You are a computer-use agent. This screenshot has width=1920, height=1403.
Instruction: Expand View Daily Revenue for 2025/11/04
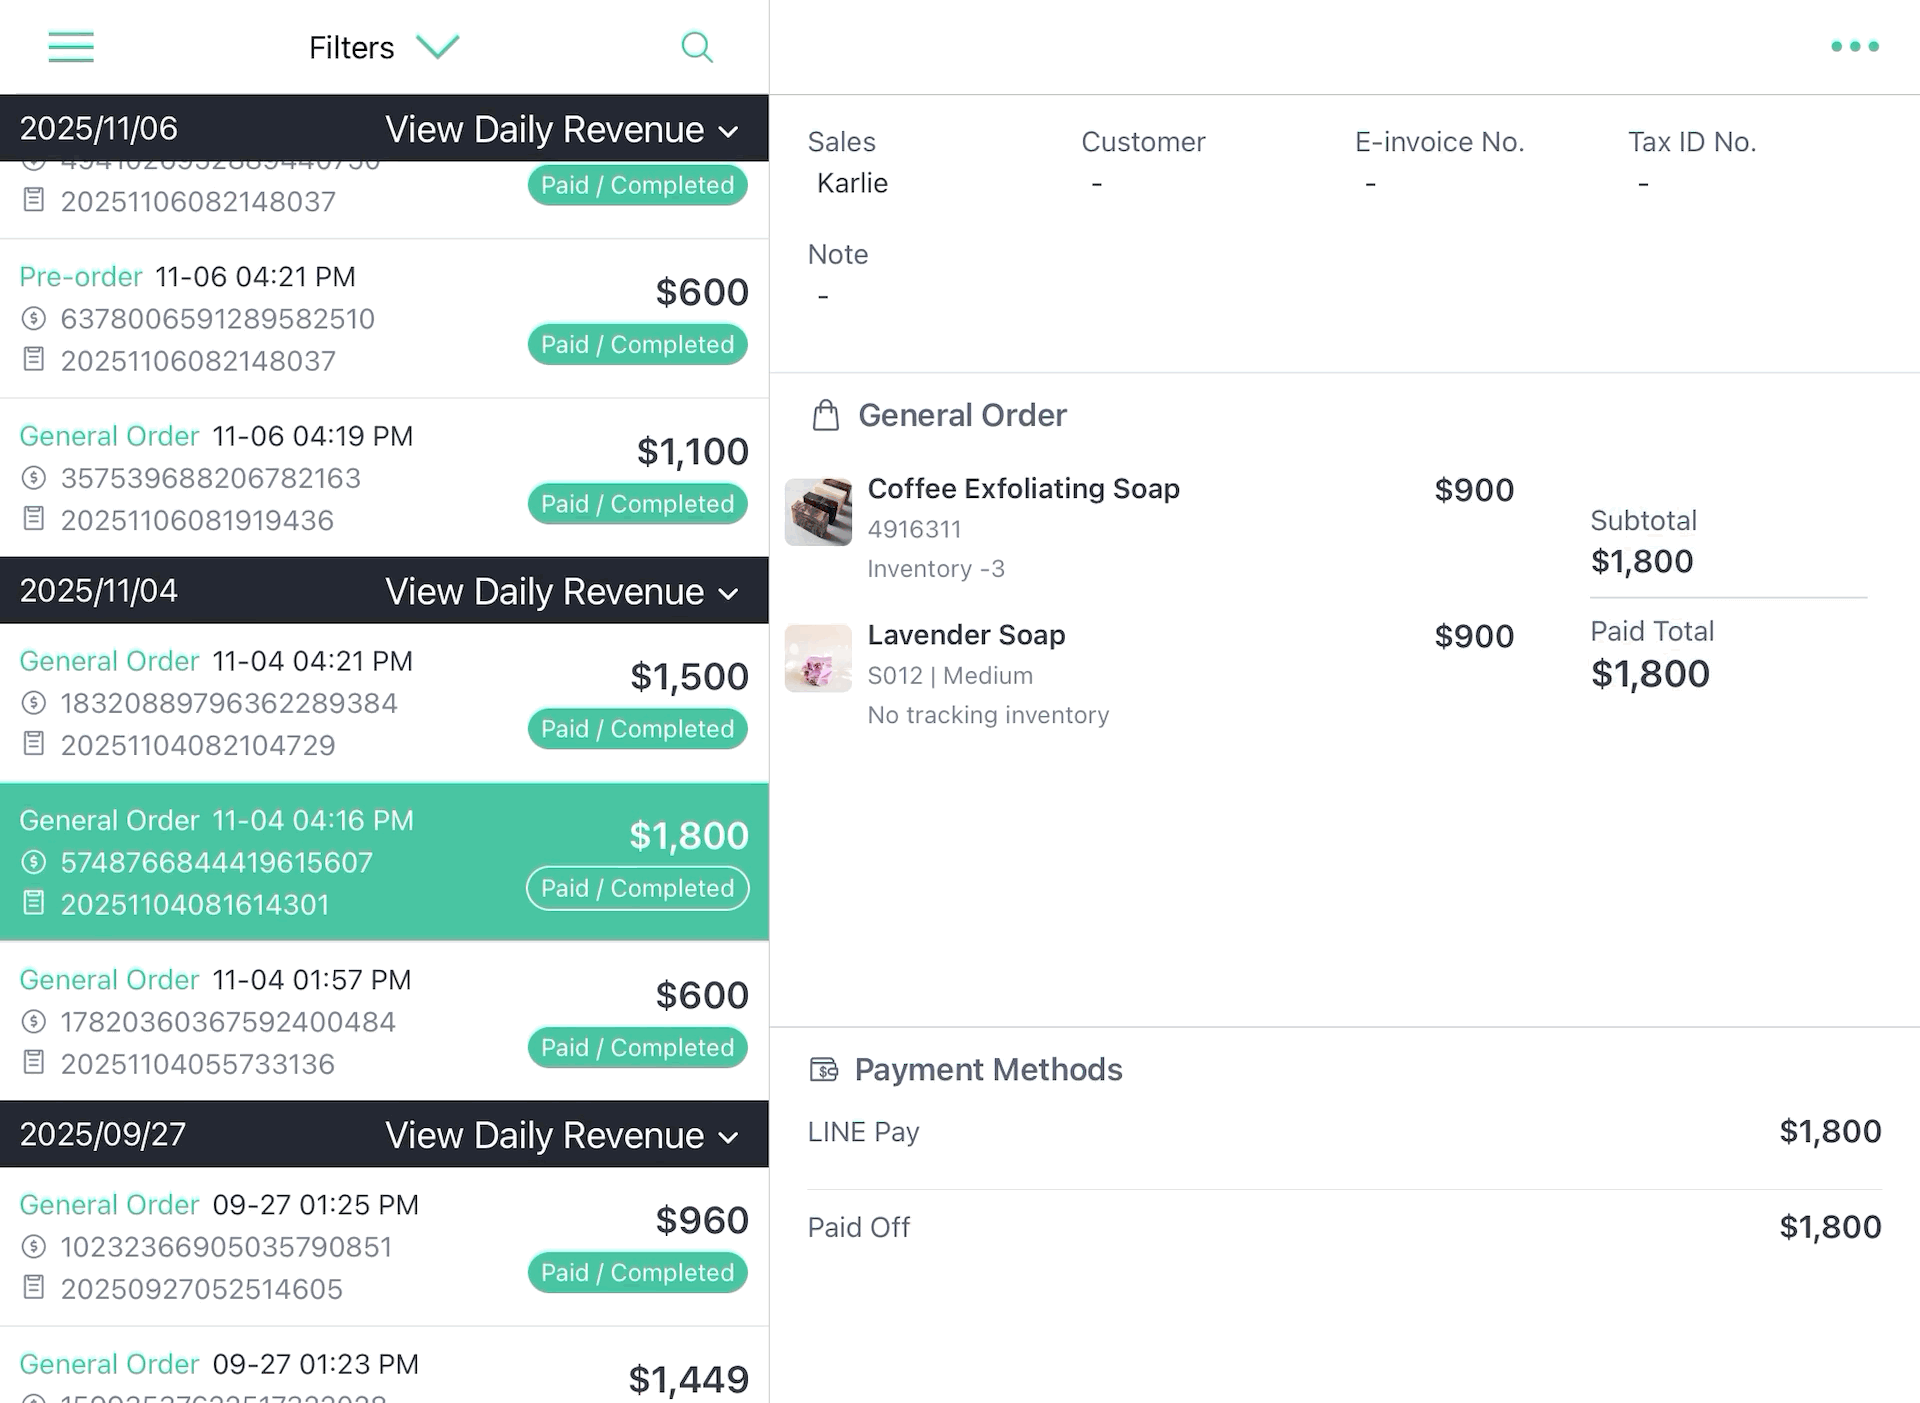click(562, 591)
